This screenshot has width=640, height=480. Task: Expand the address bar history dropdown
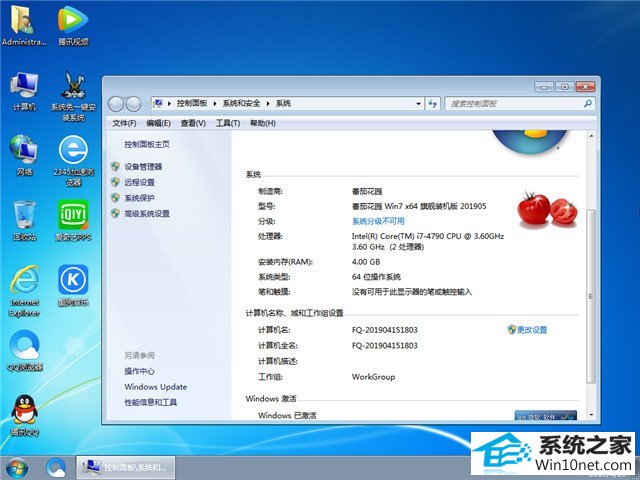pyautogui.click(x=417, y=103)
